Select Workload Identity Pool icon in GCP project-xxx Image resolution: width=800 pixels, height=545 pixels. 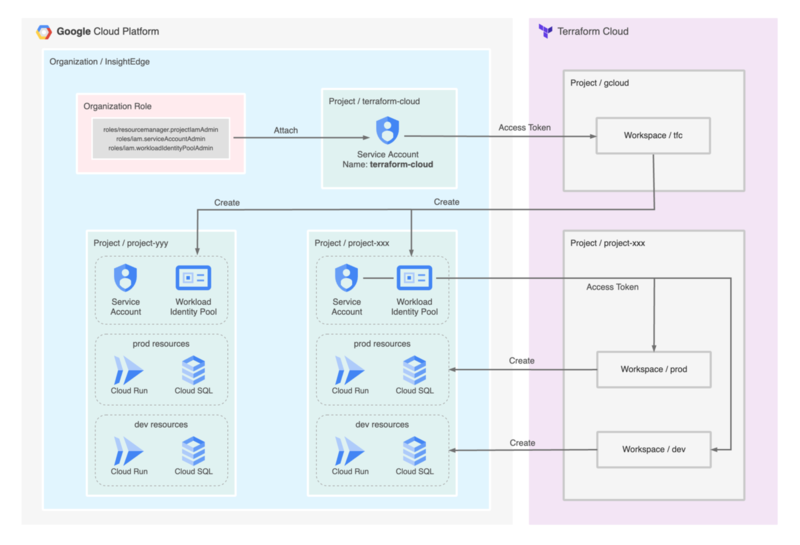[x=414, y=278]
